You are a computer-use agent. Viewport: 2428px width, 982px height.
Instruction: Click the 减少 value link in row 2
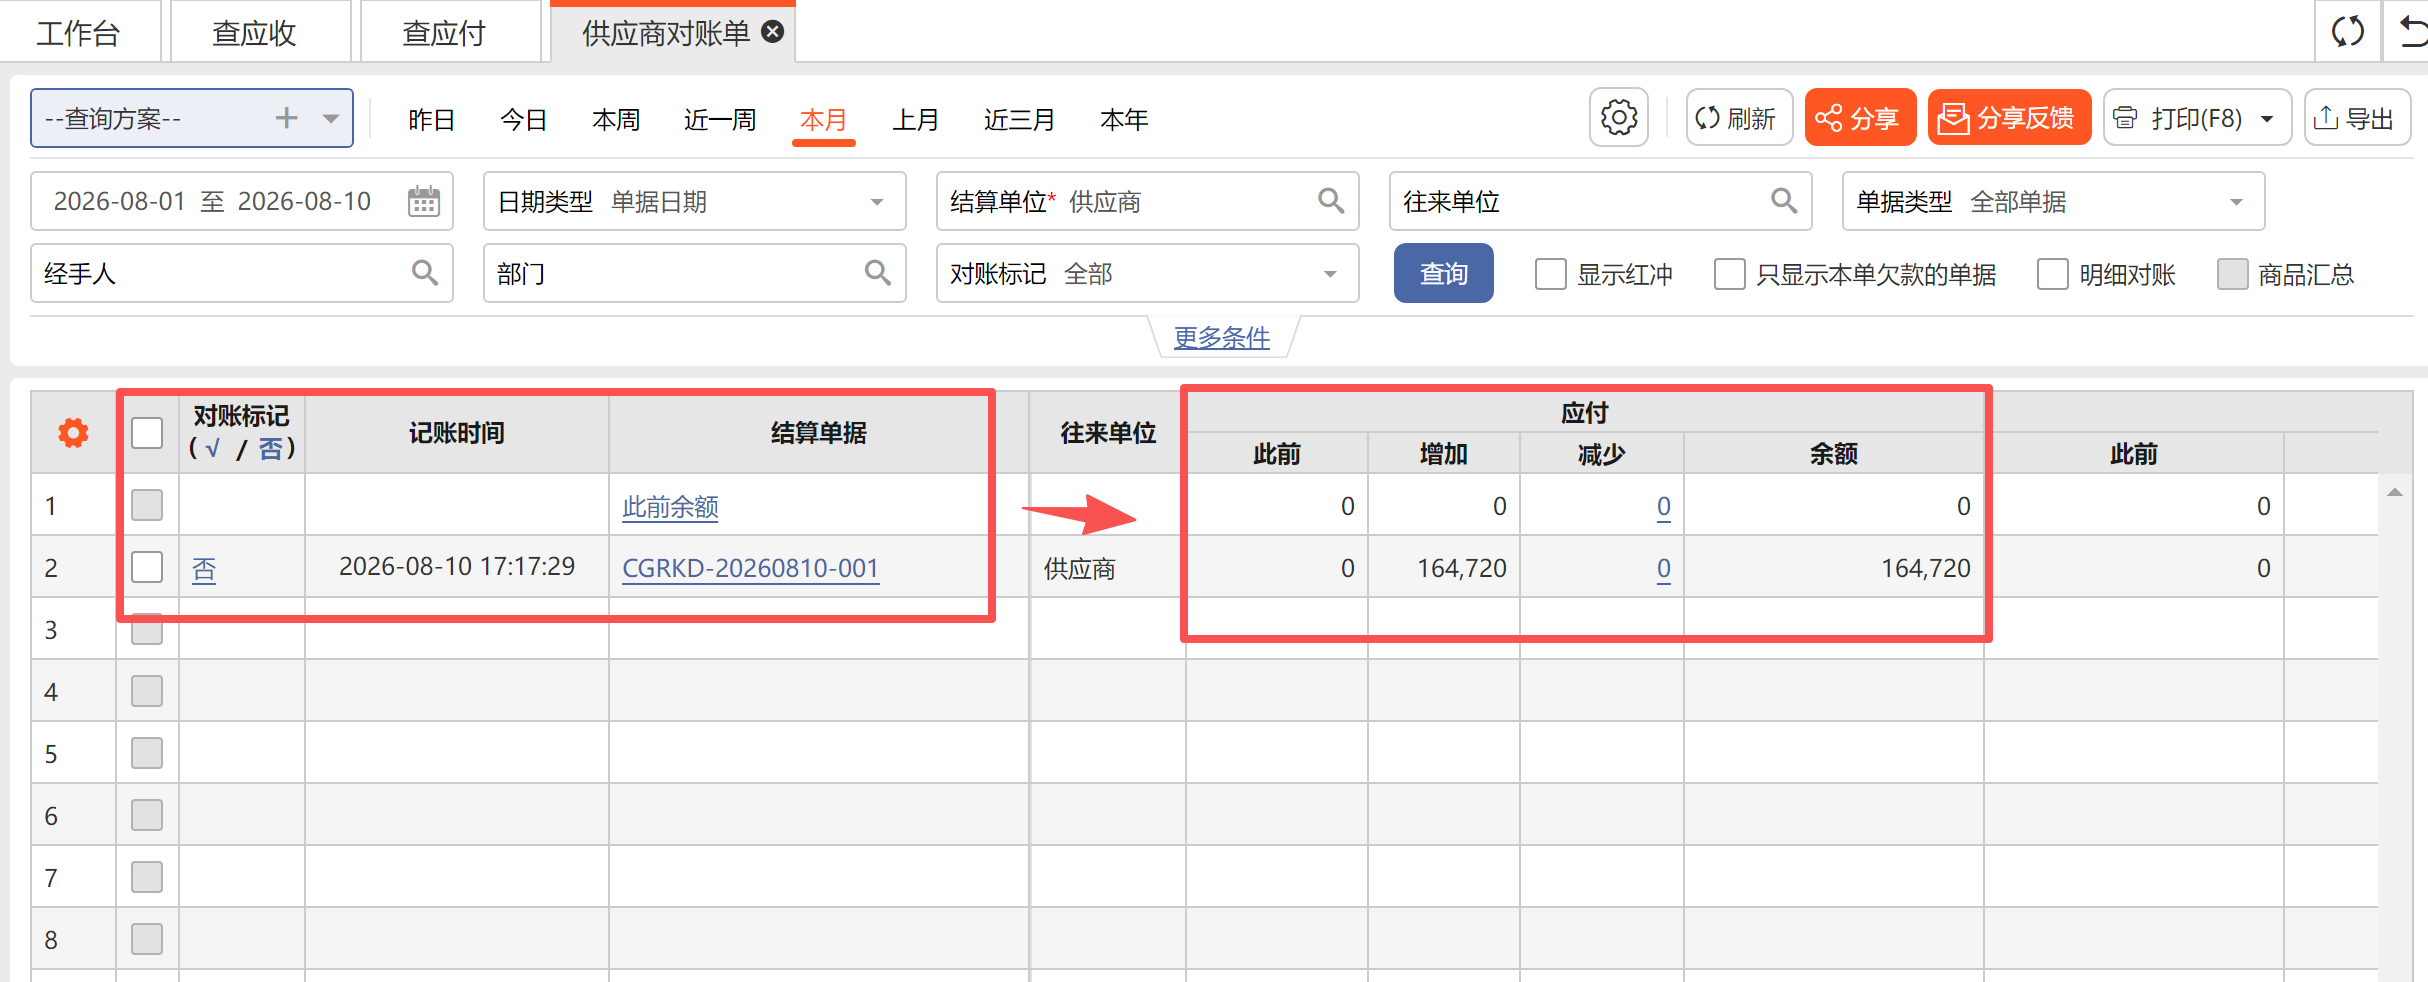pyautogui.click(x=1664, y=568)
